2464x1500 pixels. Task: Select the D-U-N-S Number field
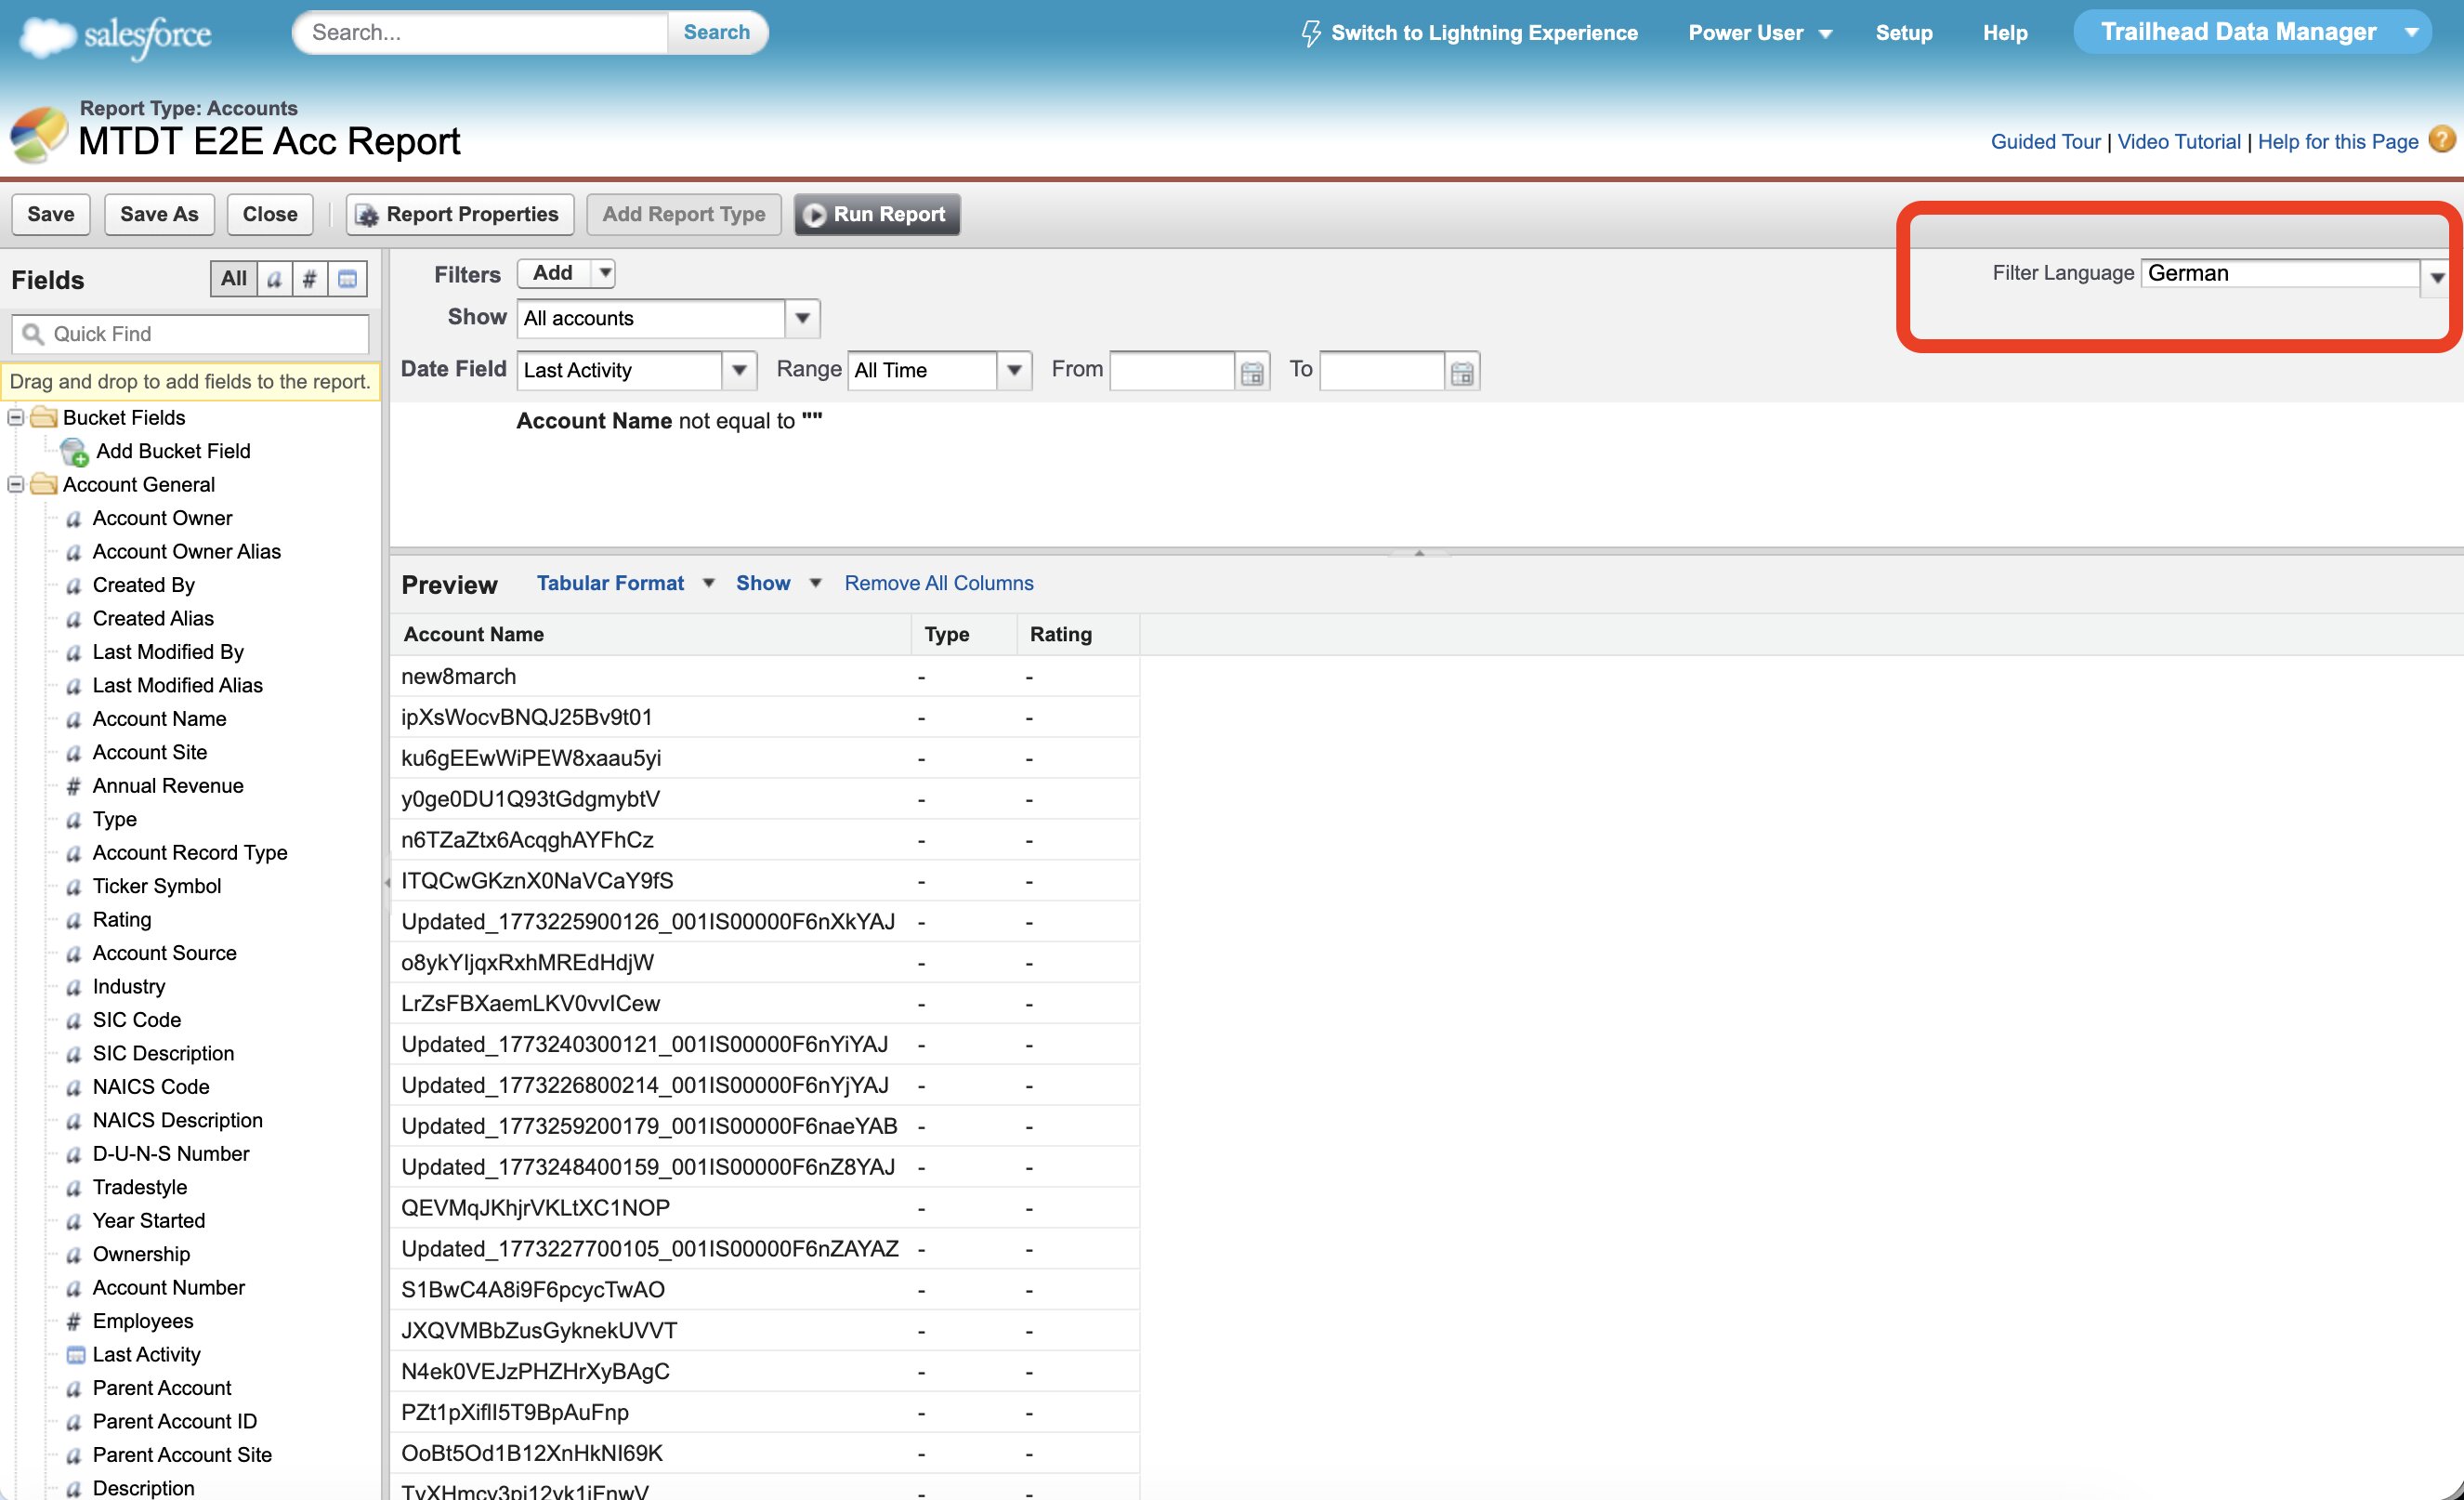[x=171, y=1154]
